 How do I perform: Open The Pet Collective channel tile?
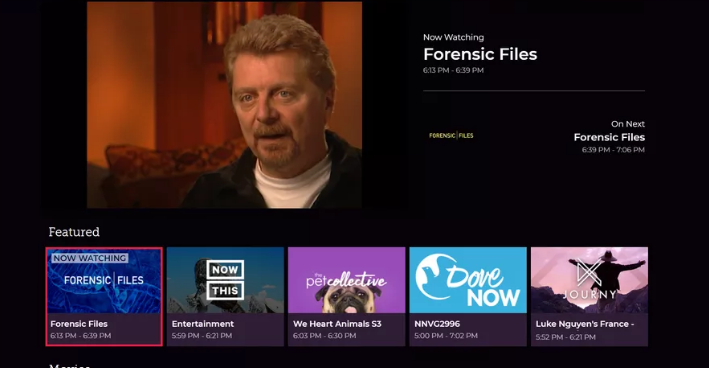[346, 297]
